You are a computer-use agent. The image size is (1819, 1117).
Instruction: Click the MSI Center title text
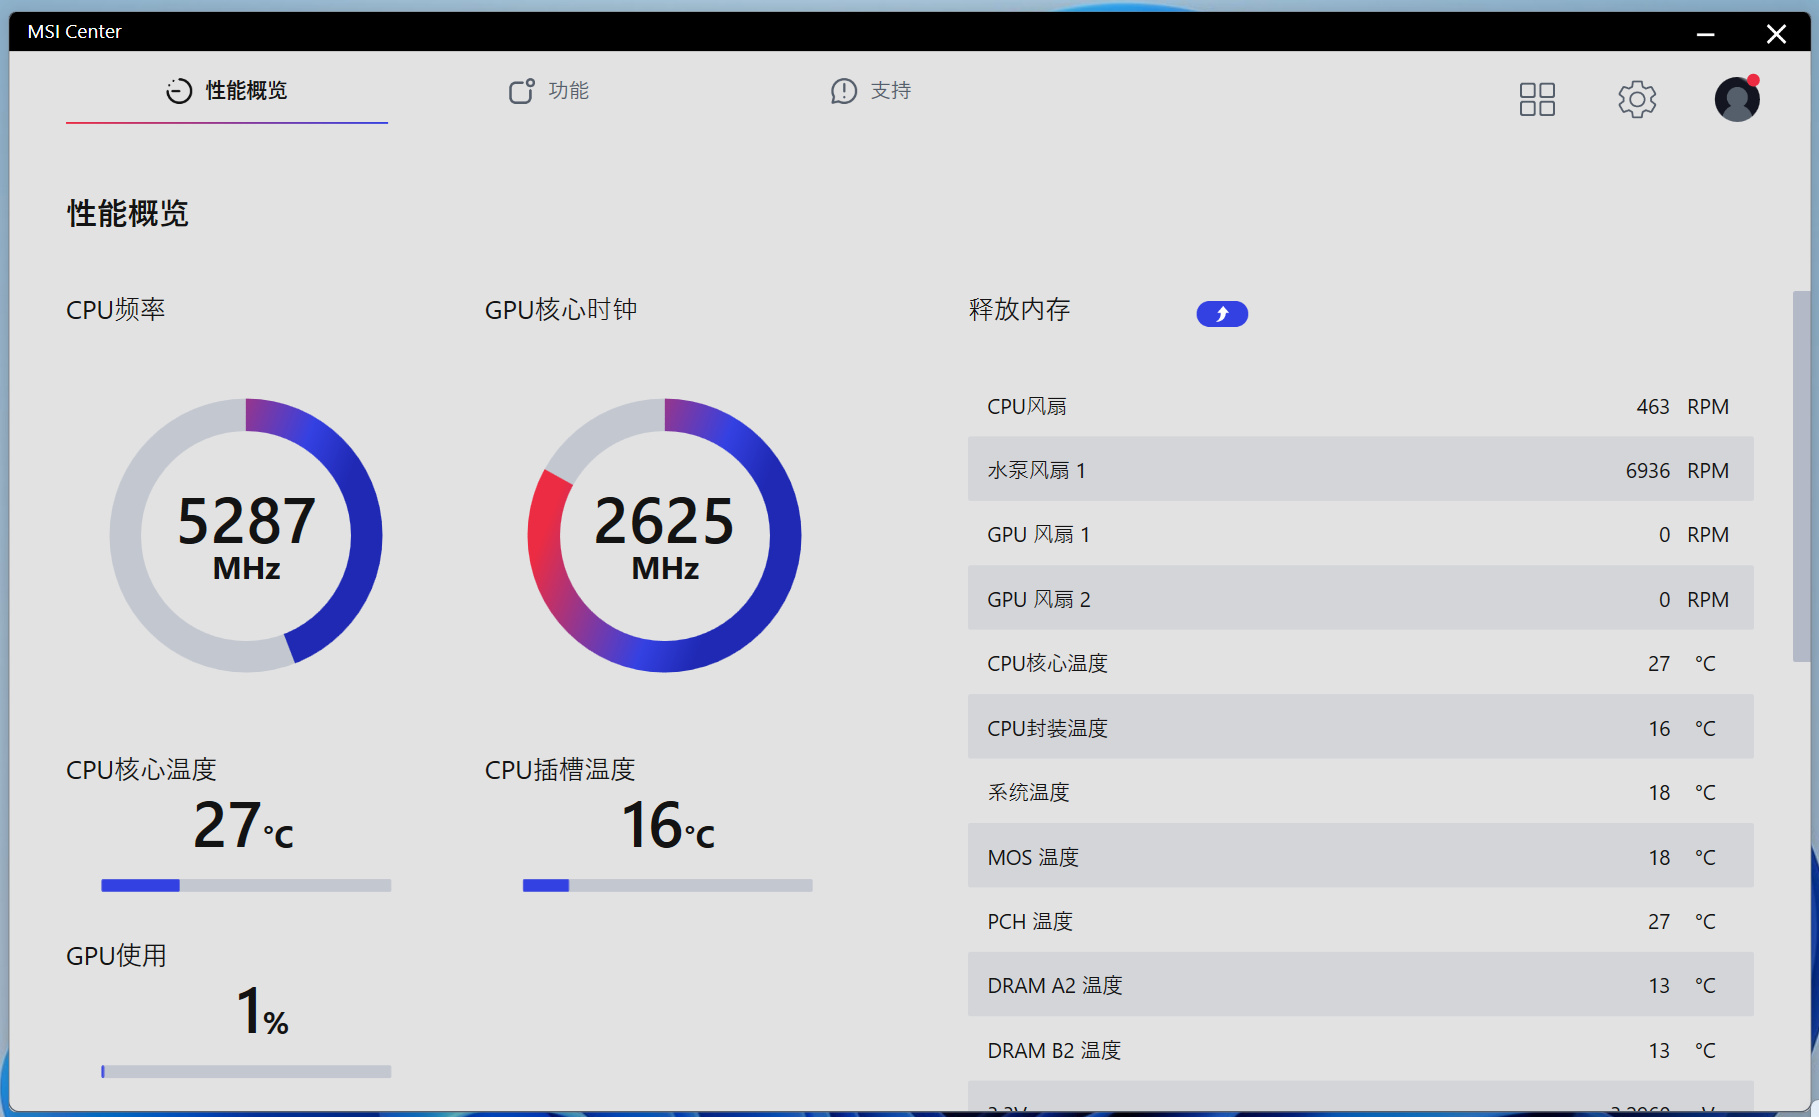[75, 32]
